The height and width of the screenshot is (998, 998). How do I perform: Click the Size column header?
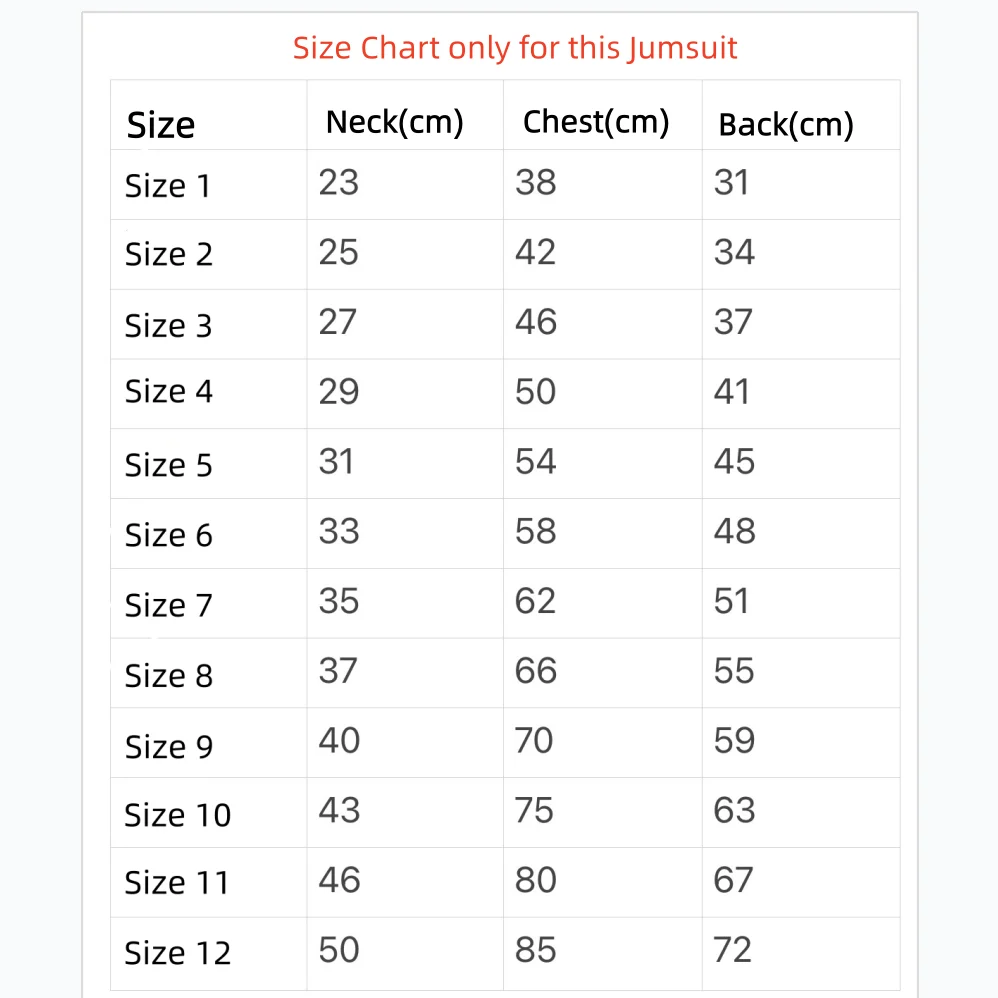click(160, 125)
